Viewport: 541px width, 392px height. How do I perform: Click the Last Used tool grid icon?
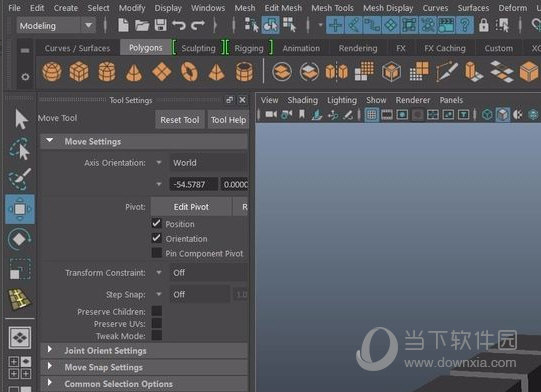[x=20, y=299]
